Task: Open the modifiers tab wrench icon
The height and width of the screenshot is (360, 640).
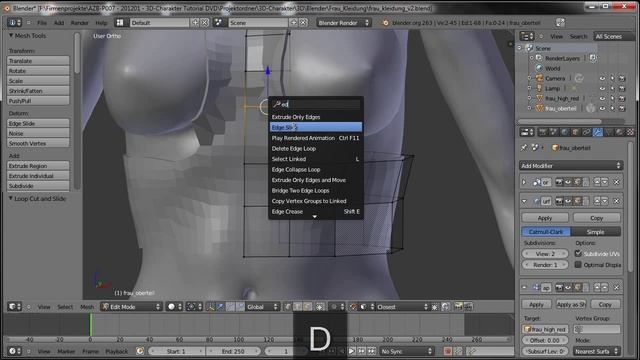Action: point(597,132)
